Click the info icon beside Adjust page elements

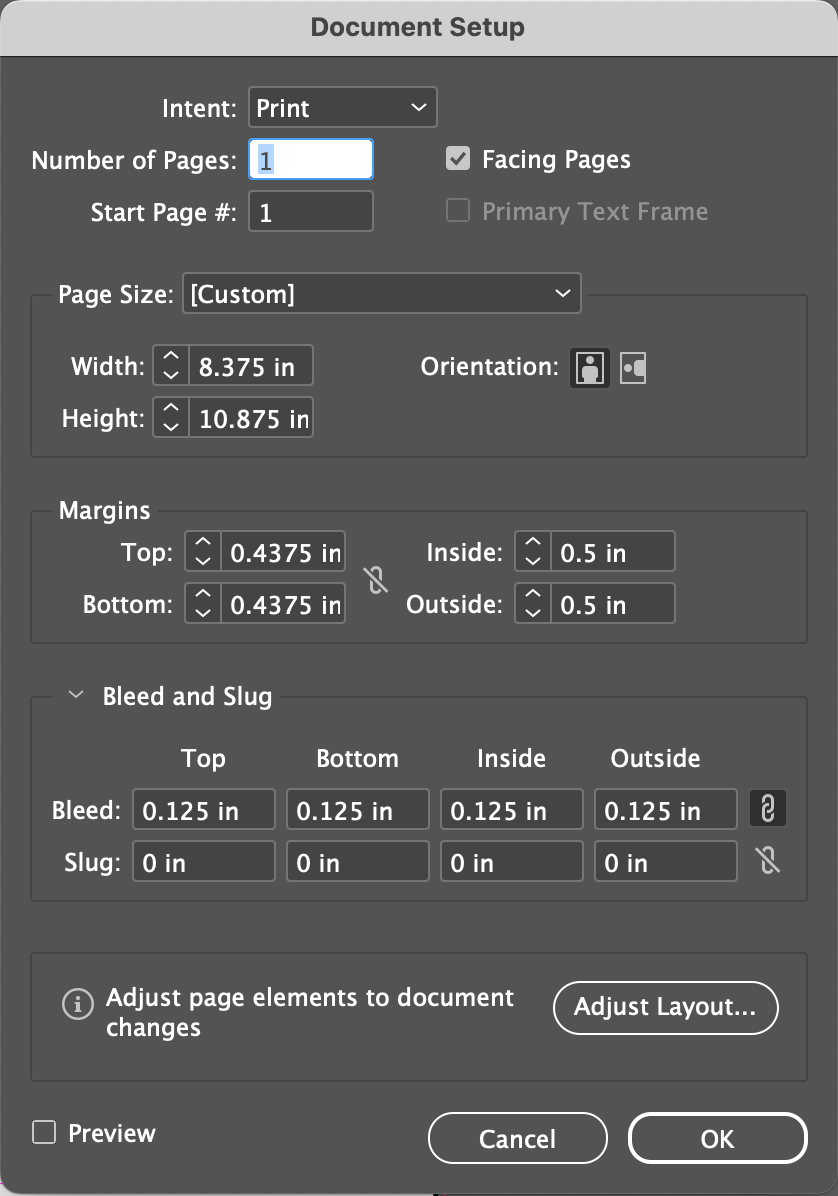click(x=77, y=1004)
